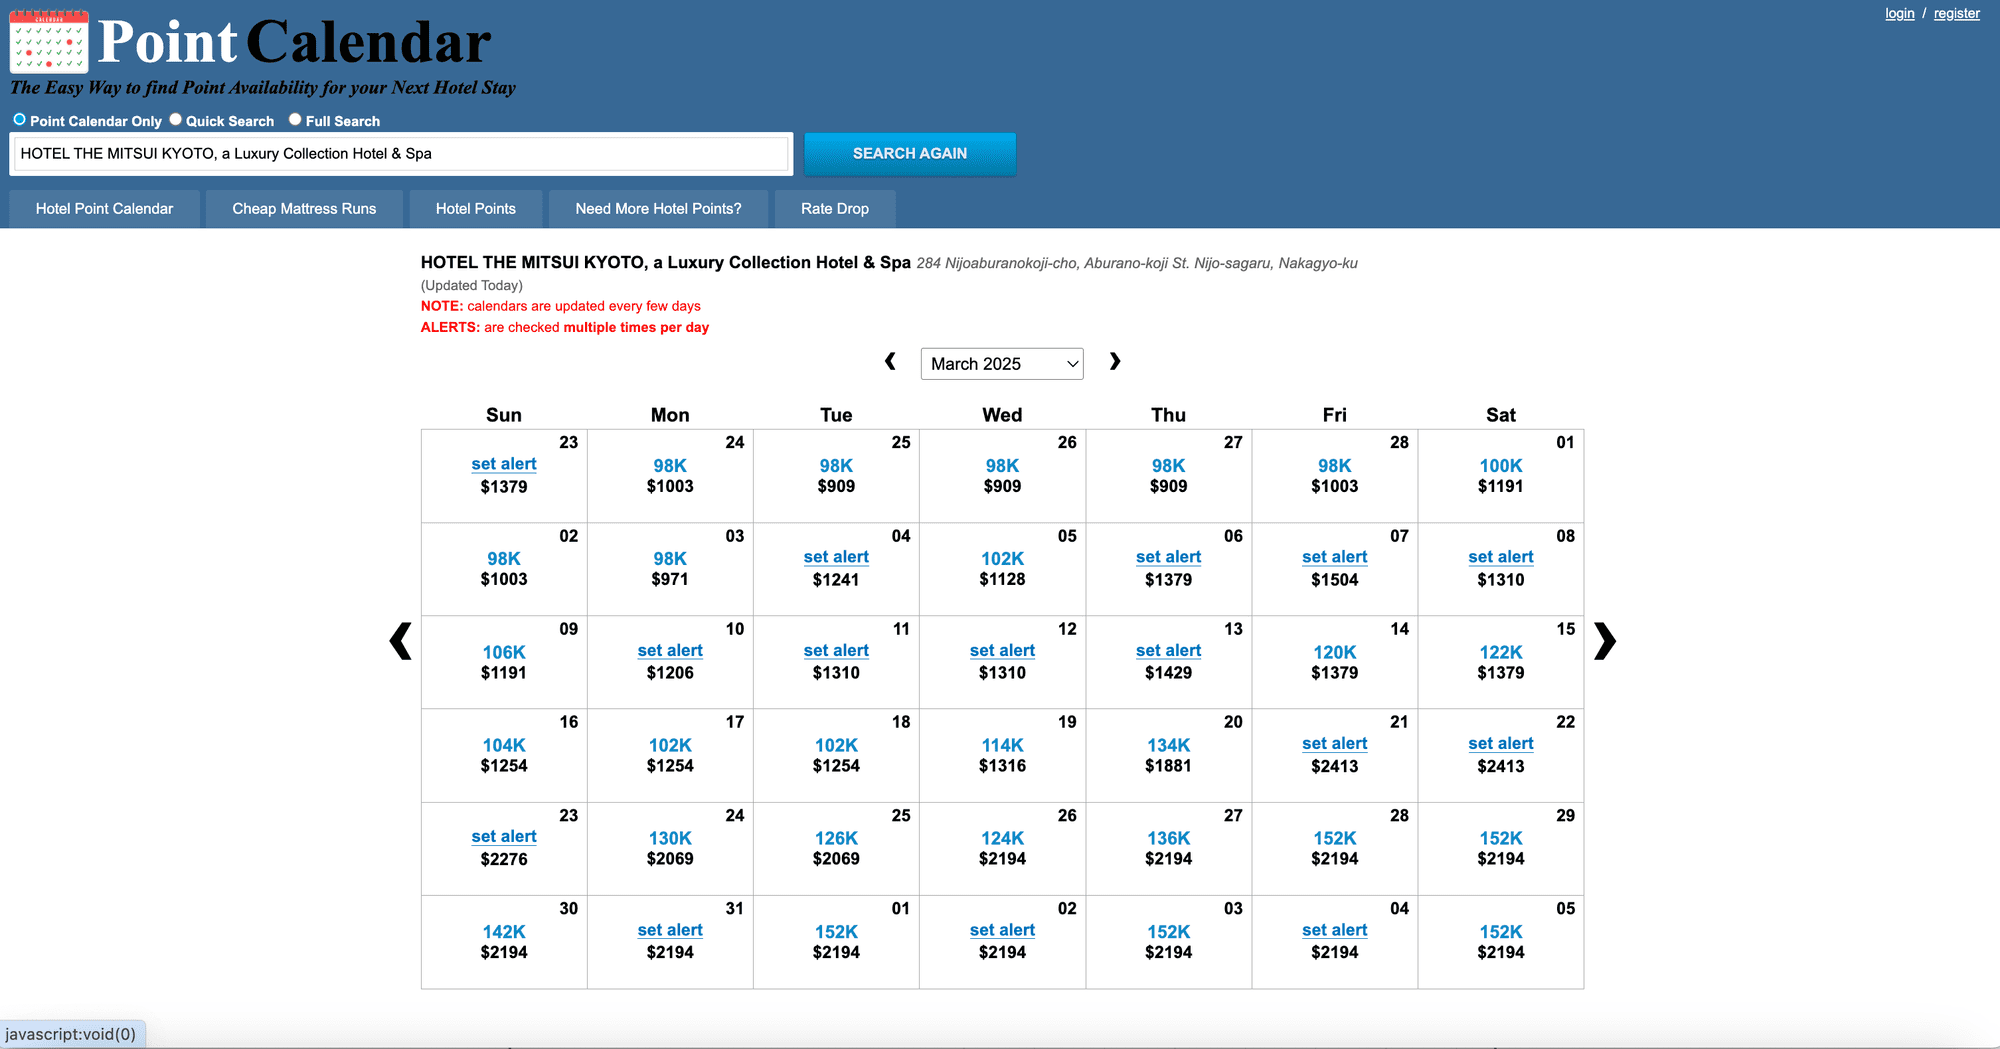This screenshot has width=2000, height=1049.
Task: Go to previous month with small left arrow
Action: tap(890, 361)
